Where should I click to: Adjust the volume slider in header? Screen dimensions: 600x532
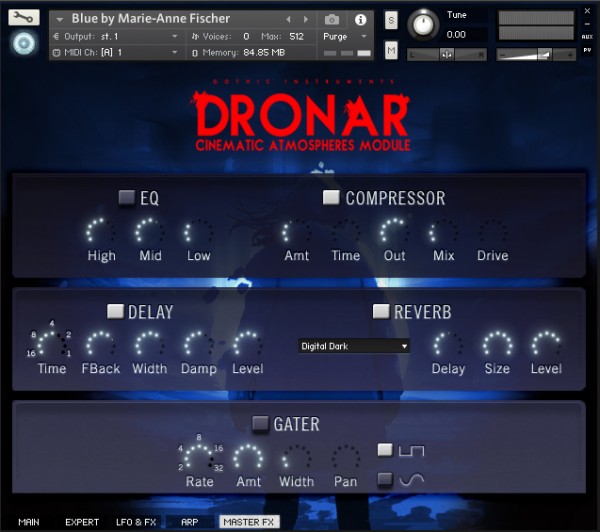pos(536,55)
